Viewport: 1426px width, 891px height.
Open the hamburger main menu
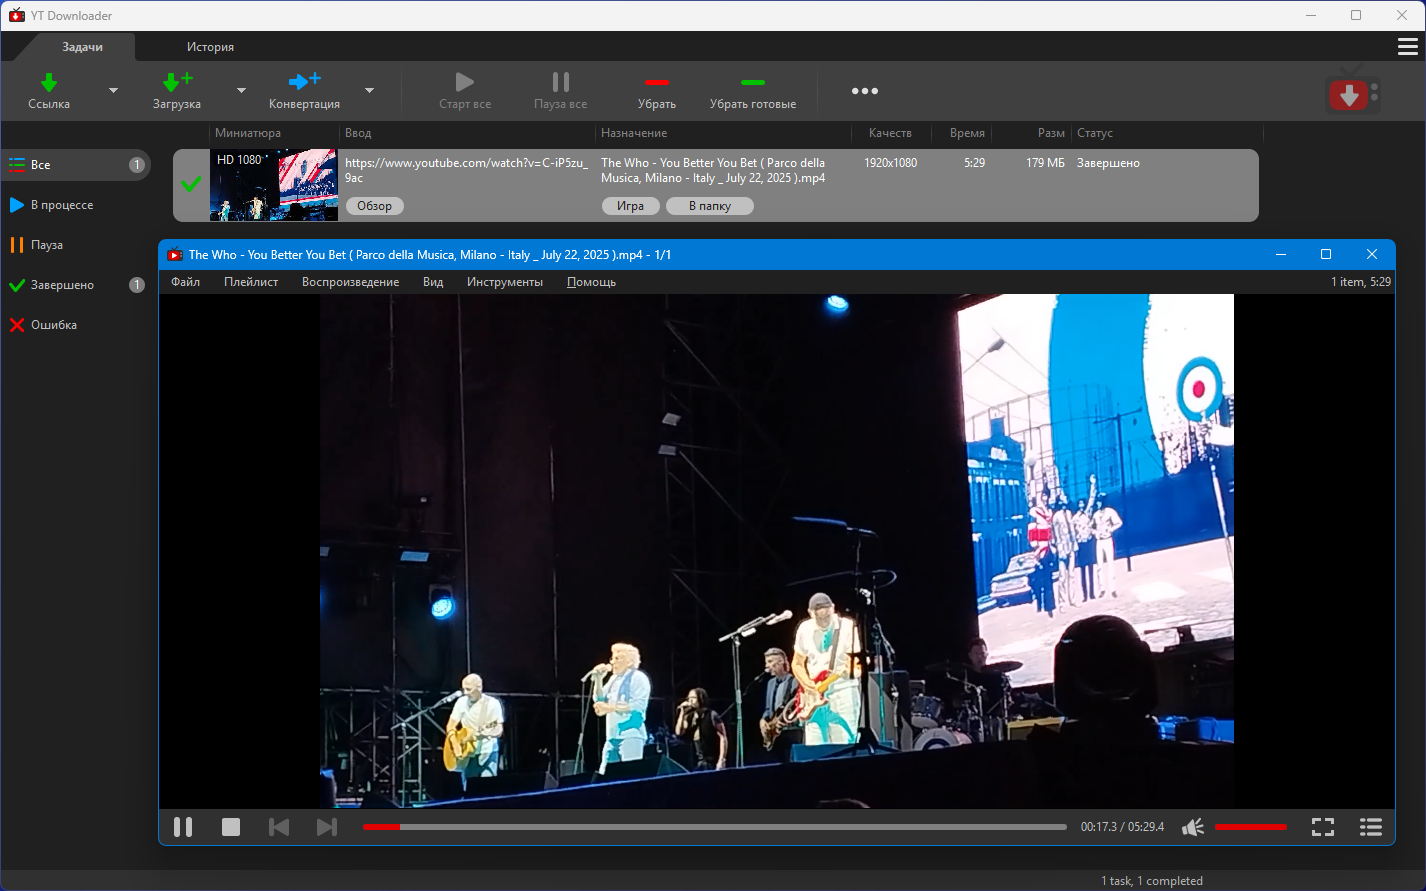click(x=1407, y=47)
